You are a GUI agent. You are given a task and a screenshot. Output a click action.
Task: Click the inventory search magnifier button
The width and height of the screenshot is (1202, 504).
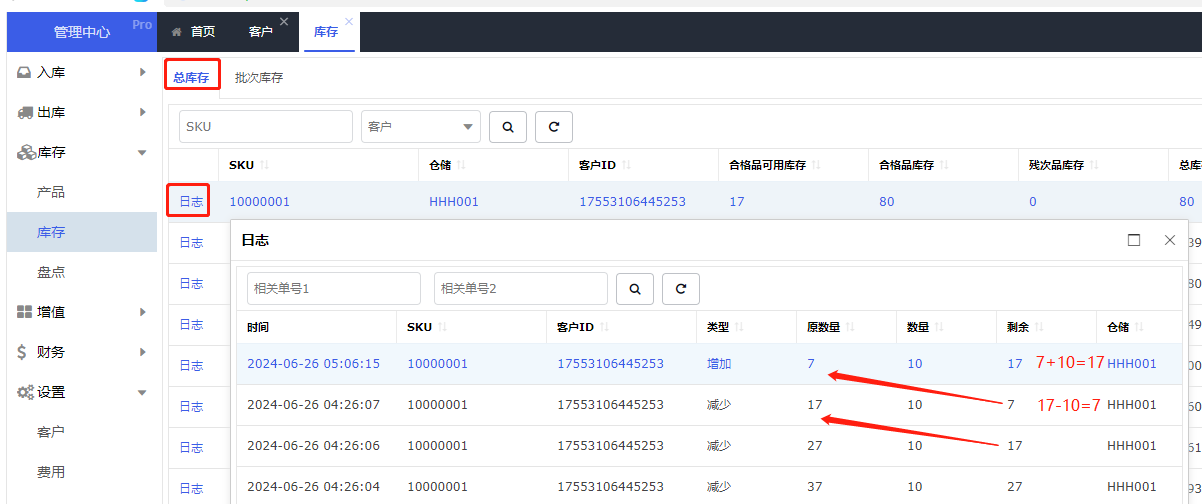tap(508, 127)
